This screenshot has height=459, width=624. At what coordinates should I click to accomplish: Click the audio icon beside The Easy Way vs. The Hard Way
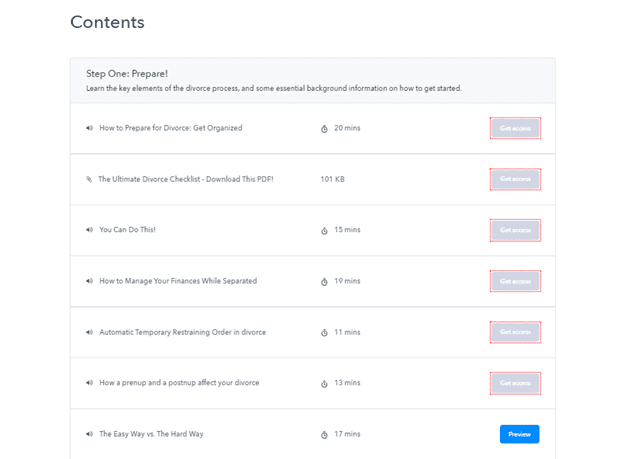pyautogui.click(x=90, y=434)
